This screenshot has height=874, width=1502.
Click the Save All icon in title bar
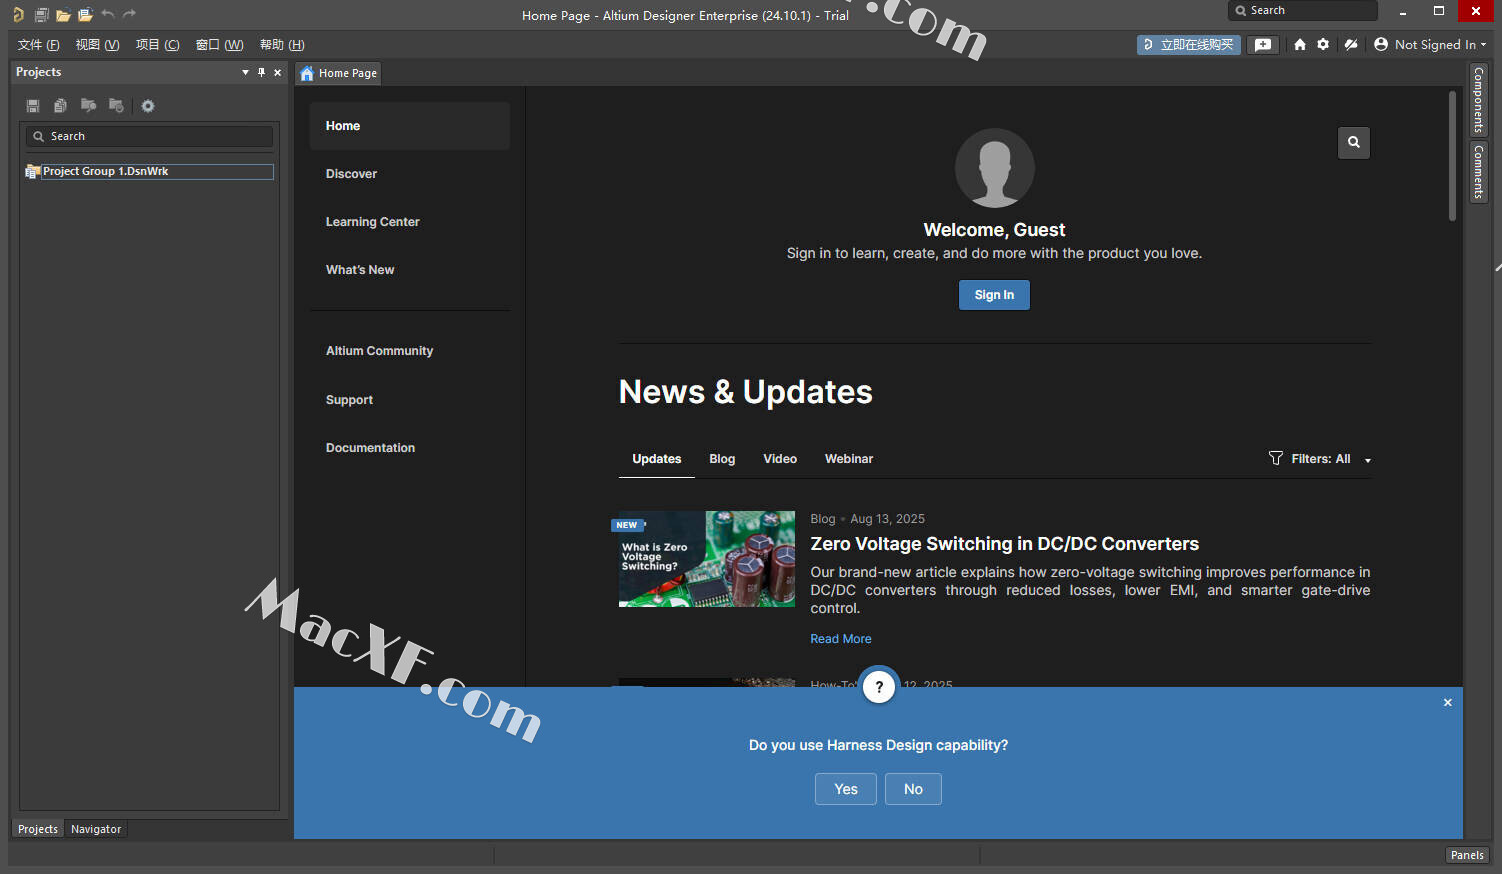[x=41, y=14]
